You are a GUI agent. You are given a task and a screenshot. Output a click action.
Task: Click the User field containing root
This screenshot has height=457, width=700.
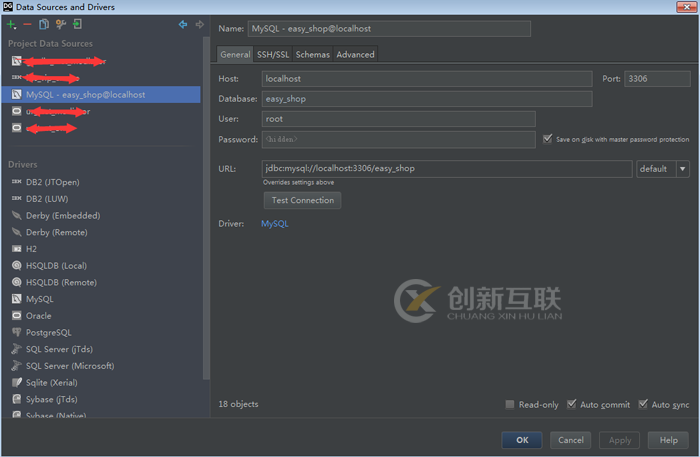pyautogui.click(x=398, y=119)
